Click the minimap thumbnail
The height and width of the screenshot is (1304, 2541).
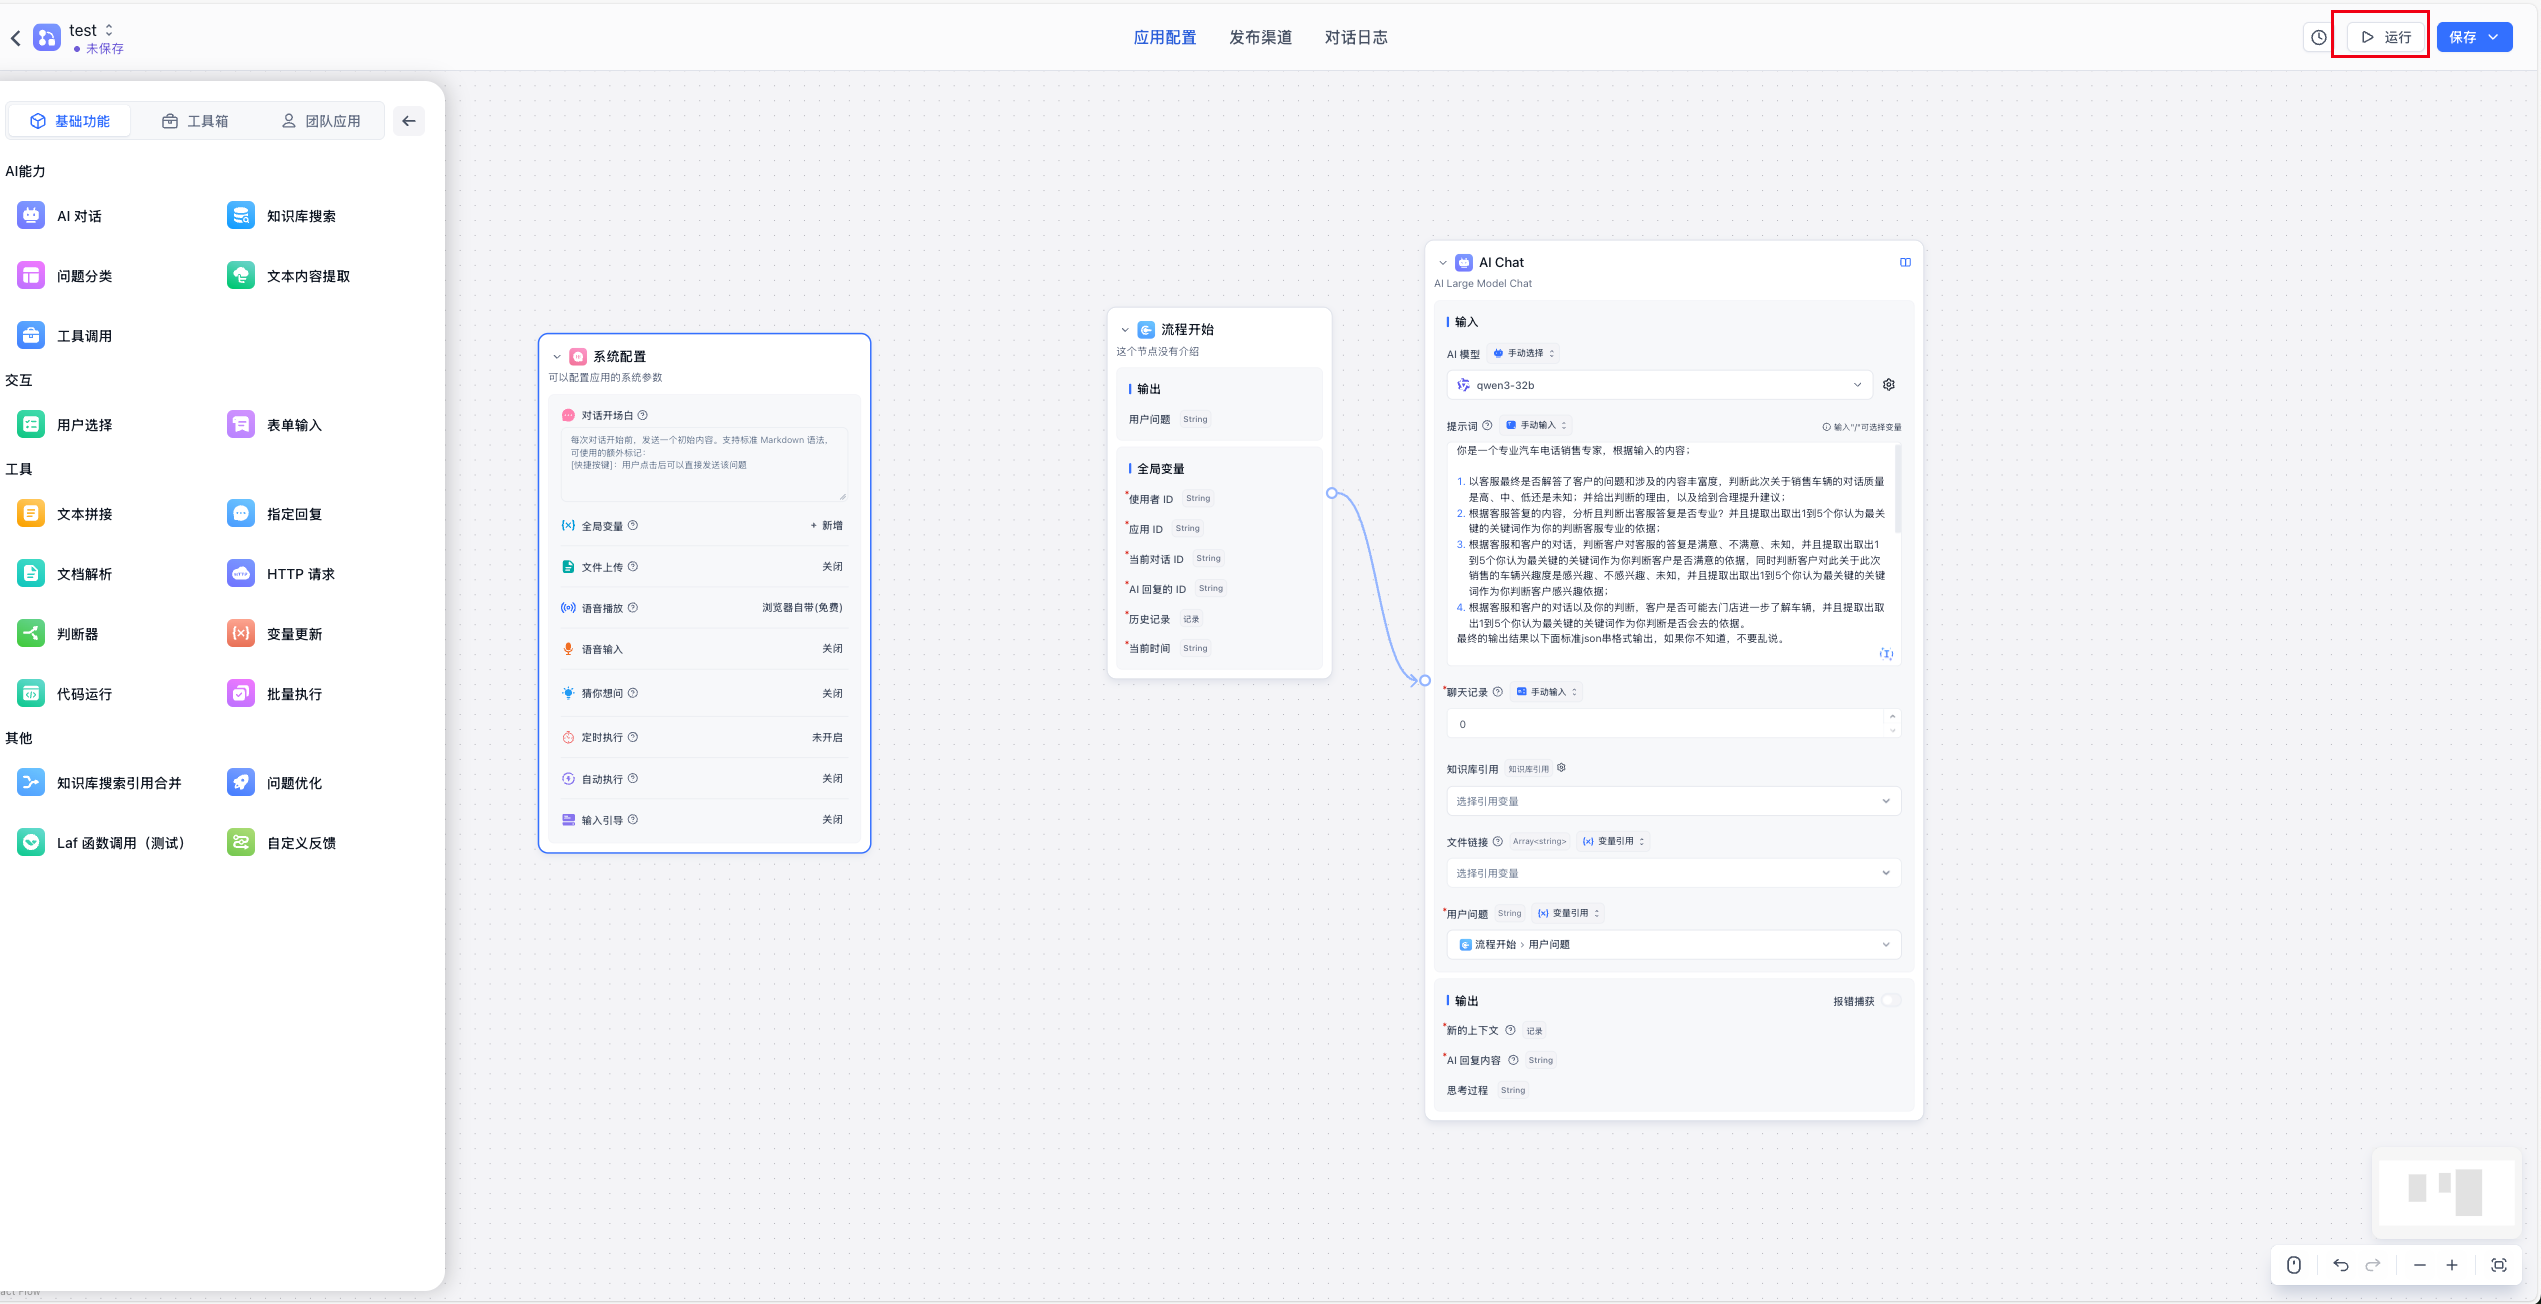tap(2446, 1192)
